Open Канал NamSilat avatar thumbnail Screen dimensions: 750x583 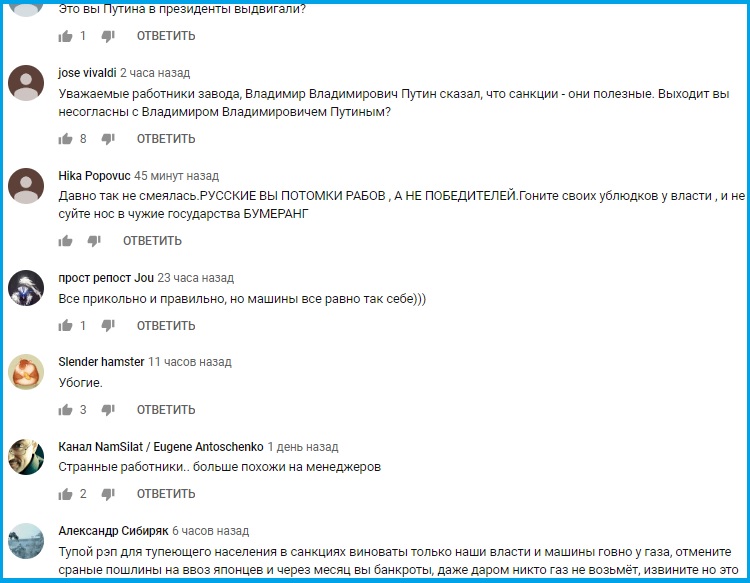[26, 457]
